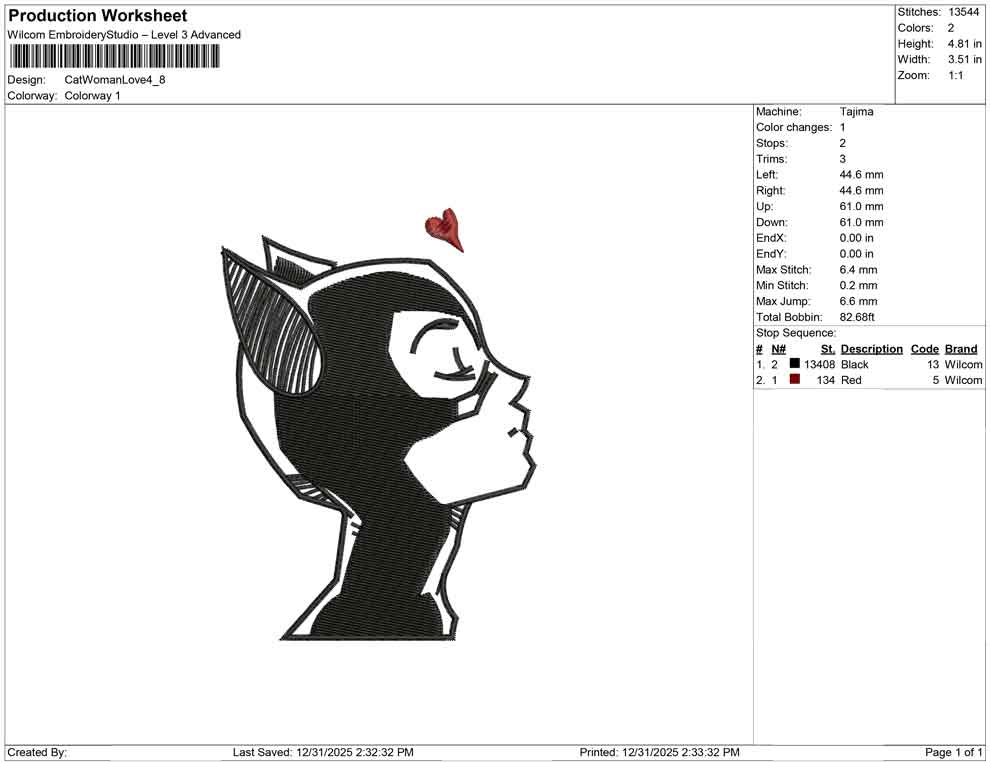Screen dimensions: 990x762
Task: Click the 'Page 1 of 1' footer text
Action: [953, 752]
